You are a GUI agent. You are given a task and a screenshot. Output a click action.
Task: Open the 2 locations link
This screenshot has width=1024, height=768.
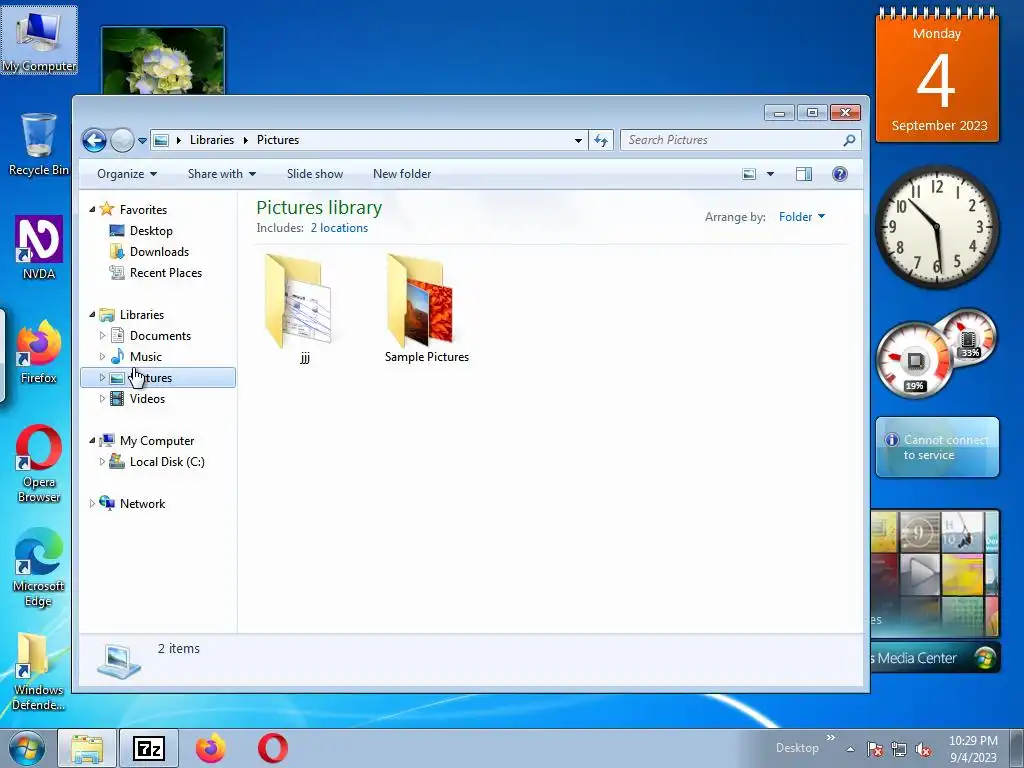[339, 228]
